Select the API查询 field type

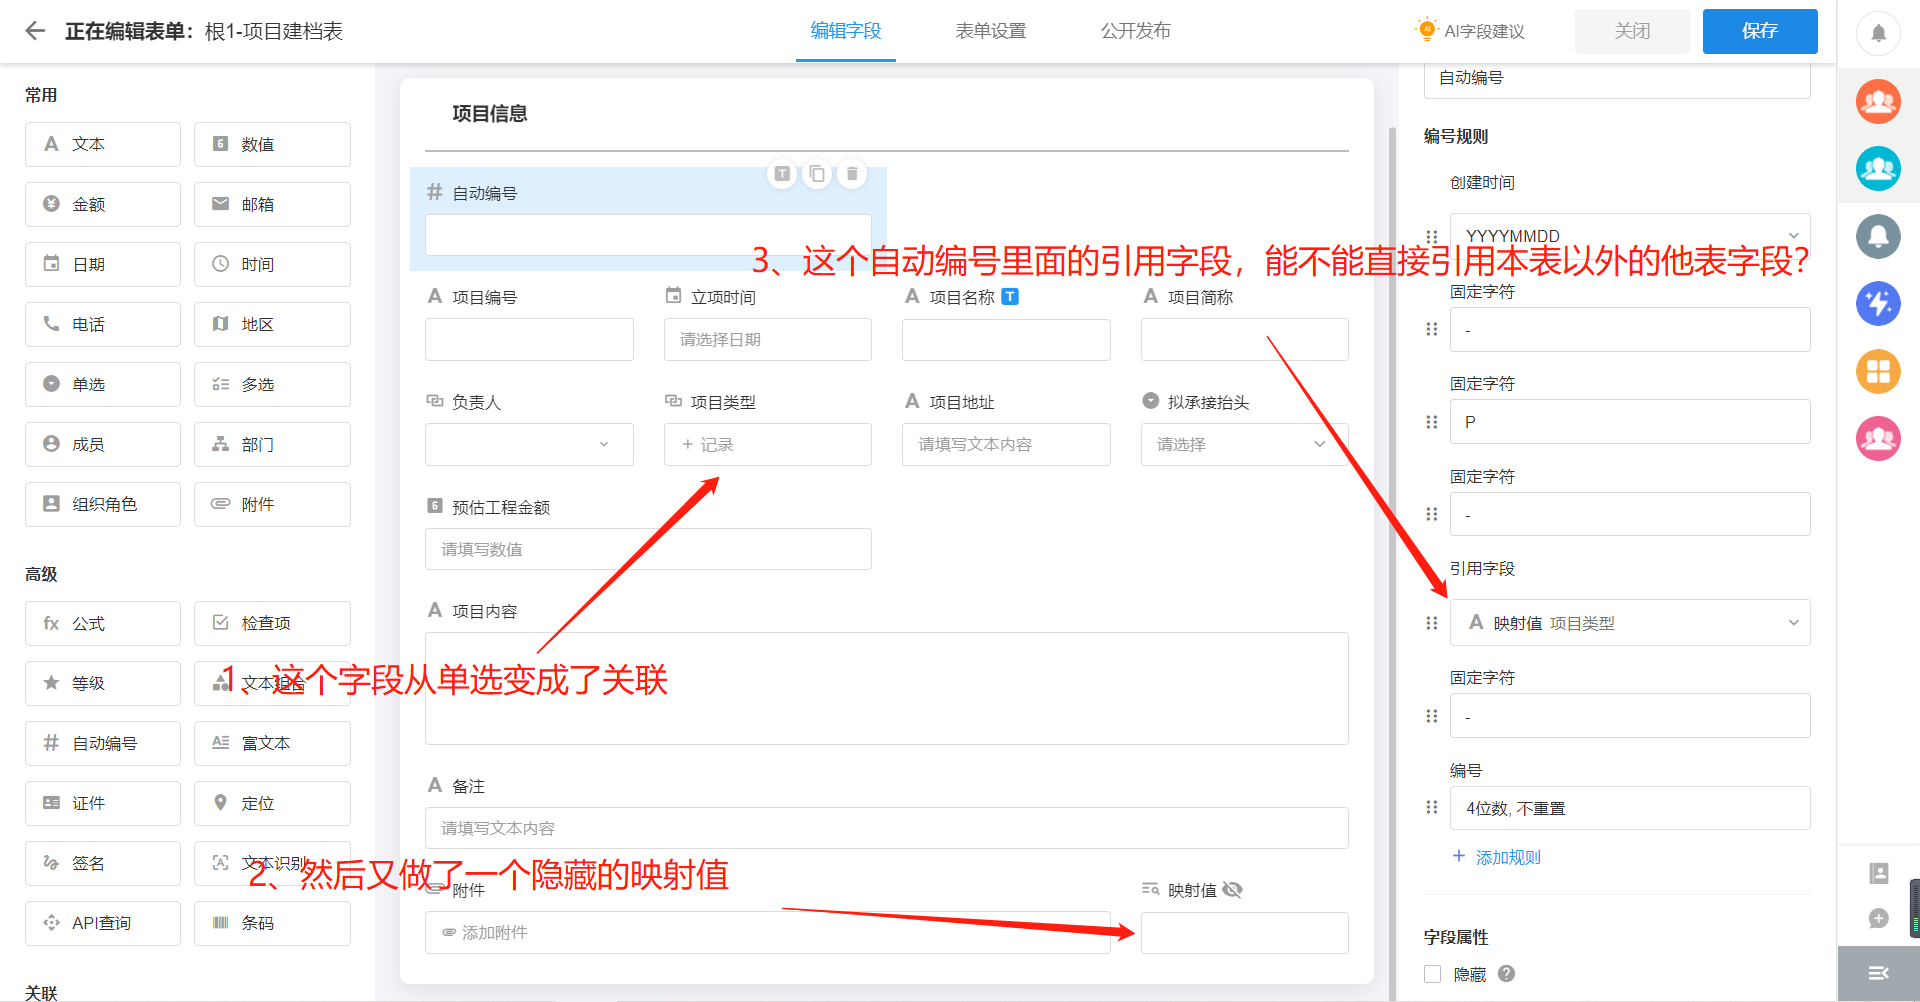pyautogui.click(x=102, y=923)
